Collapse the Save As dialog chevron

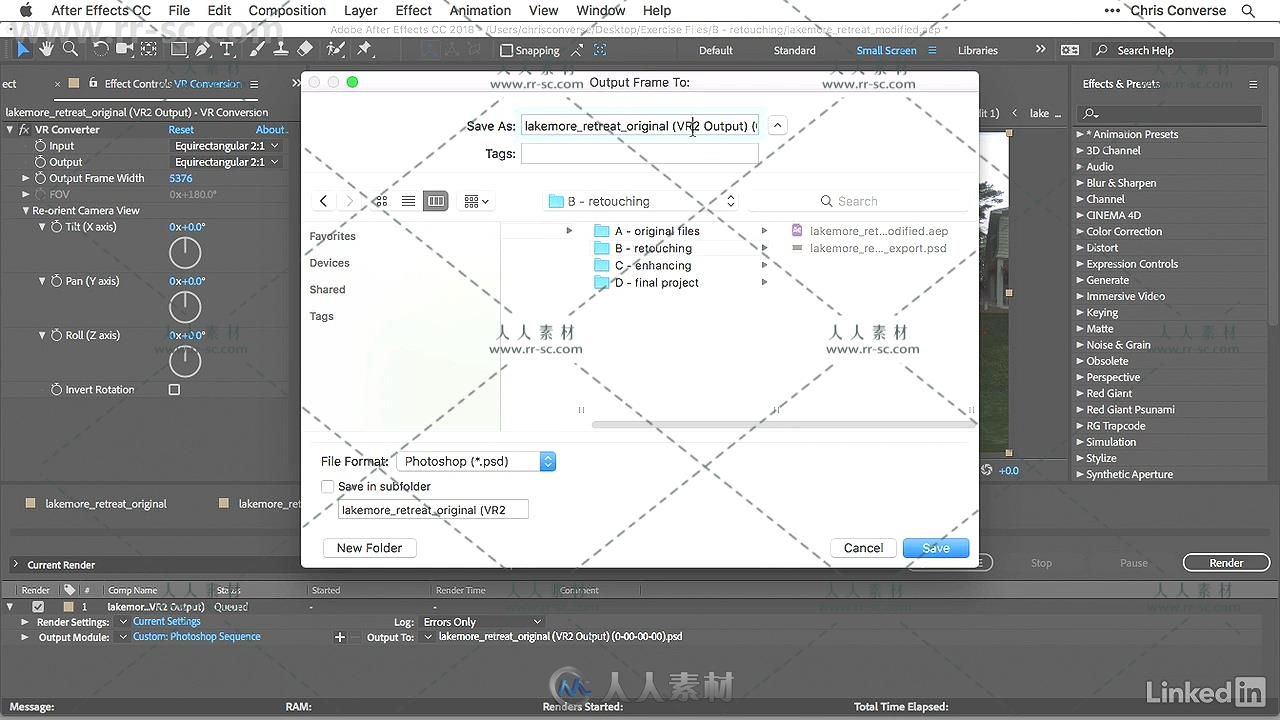777,126
